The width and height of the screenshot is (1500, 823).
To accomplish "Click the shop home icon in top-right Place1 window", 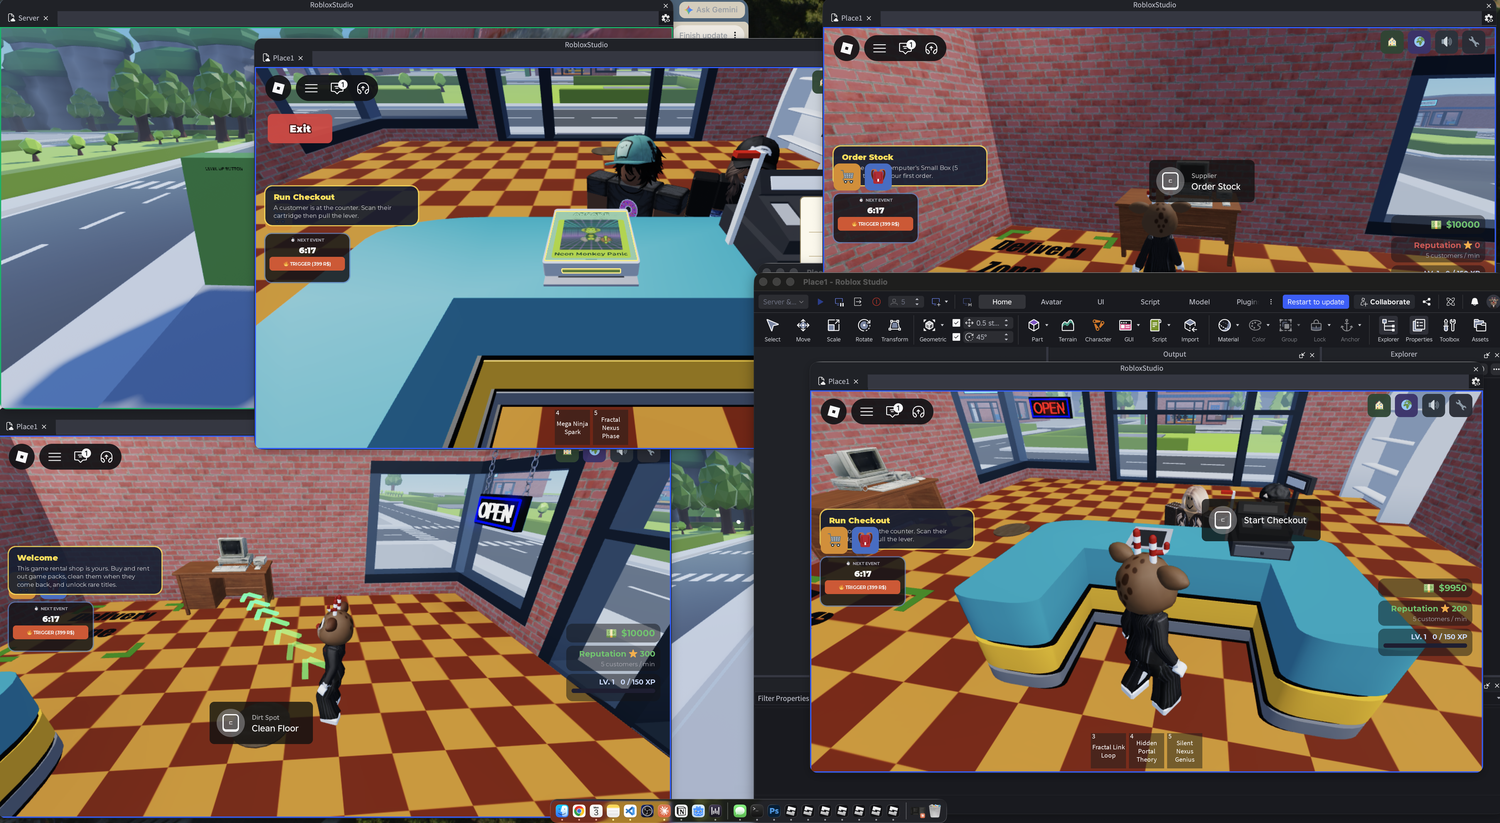I will (1392, 42).
